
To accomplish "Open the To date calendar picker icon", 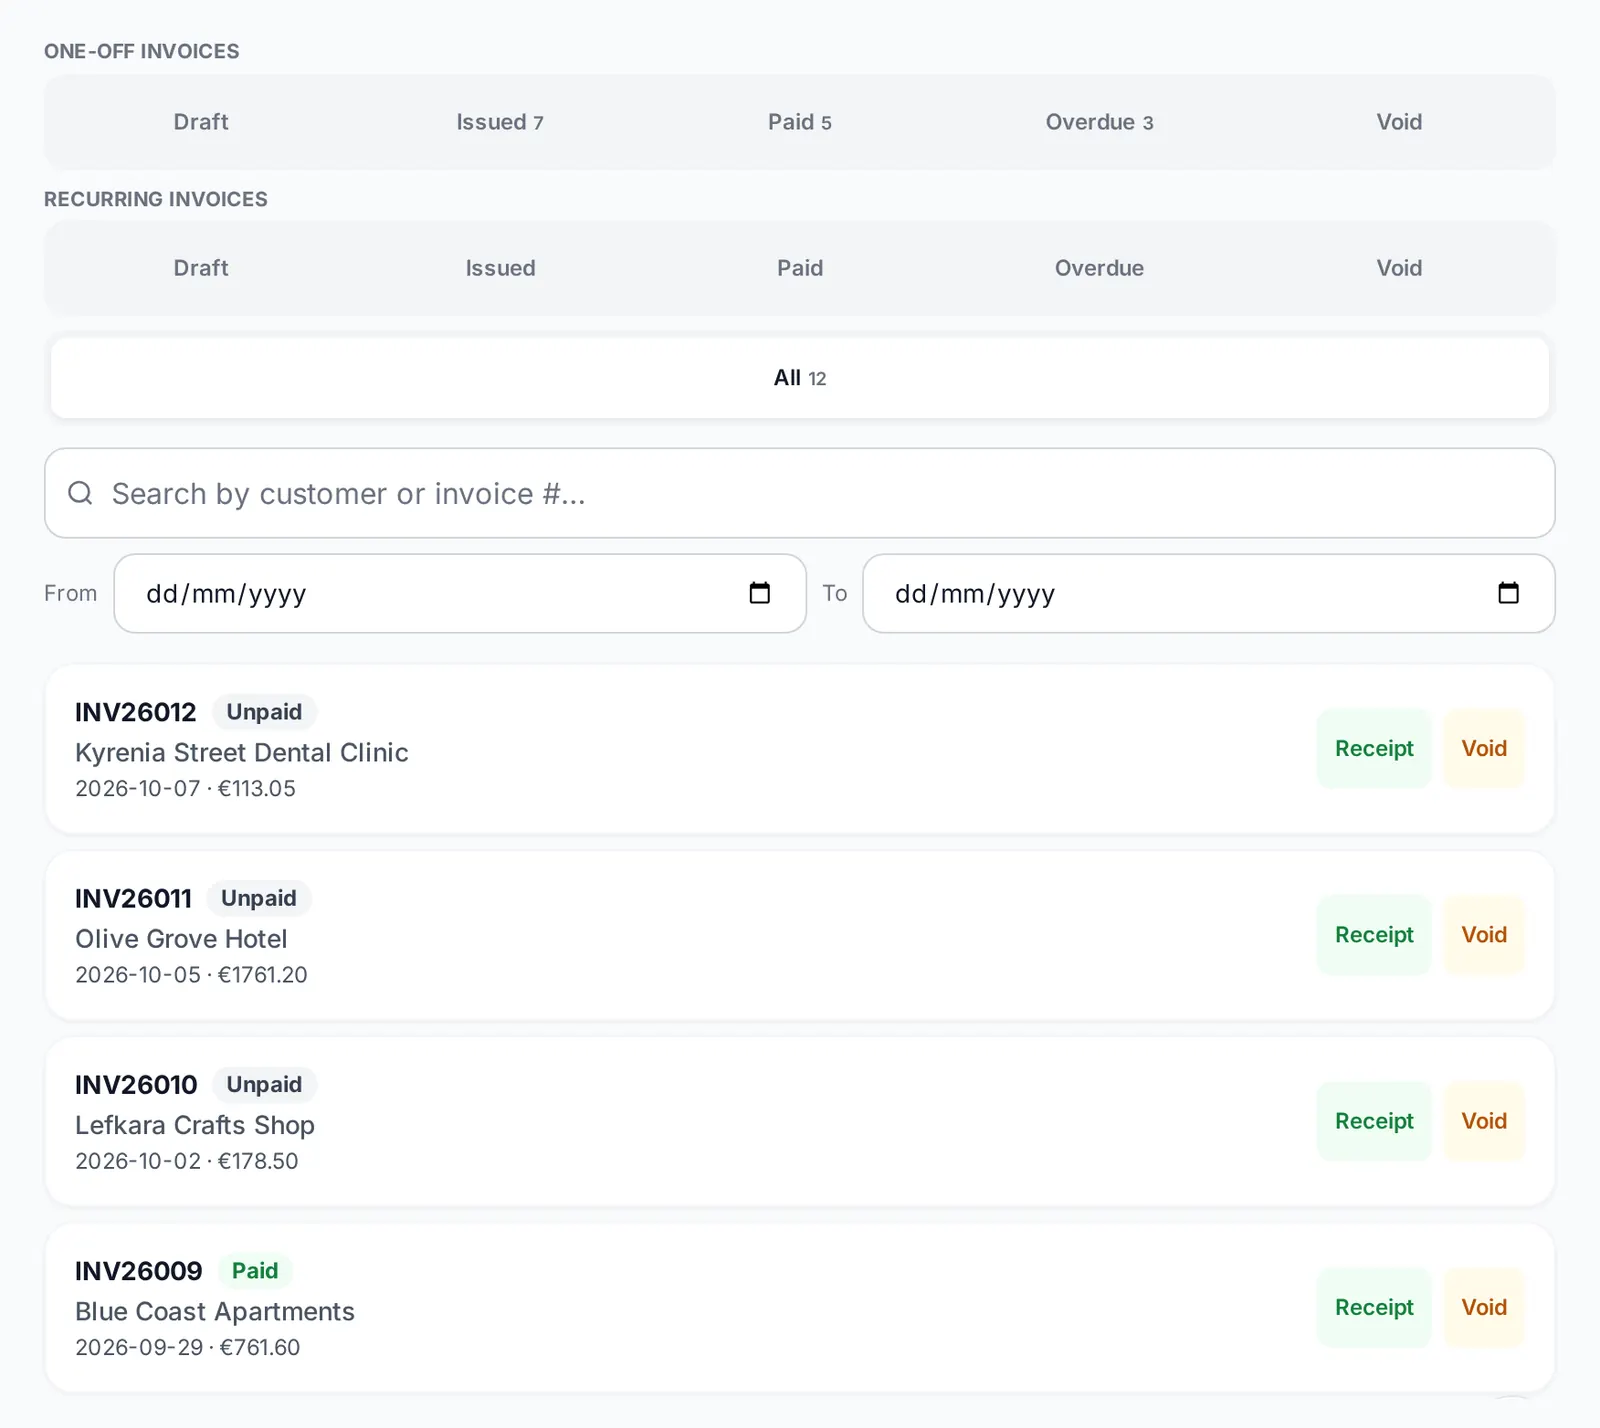I will (1508, 593).
